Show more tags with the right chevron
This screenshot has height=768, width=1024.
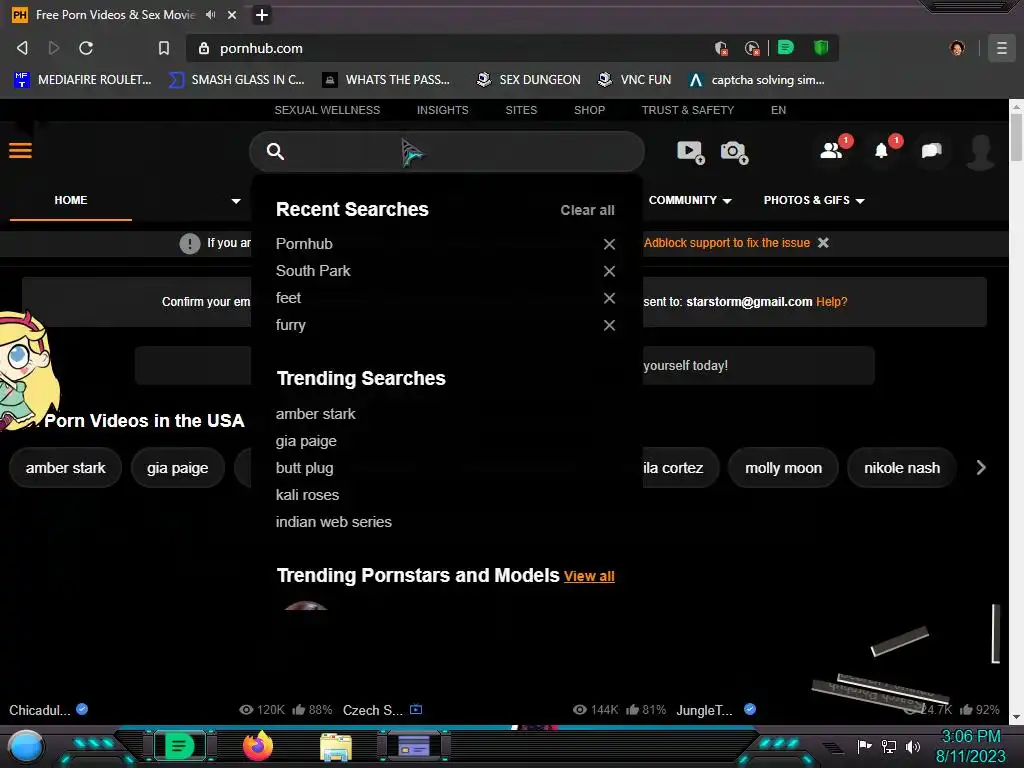(980, 468)
